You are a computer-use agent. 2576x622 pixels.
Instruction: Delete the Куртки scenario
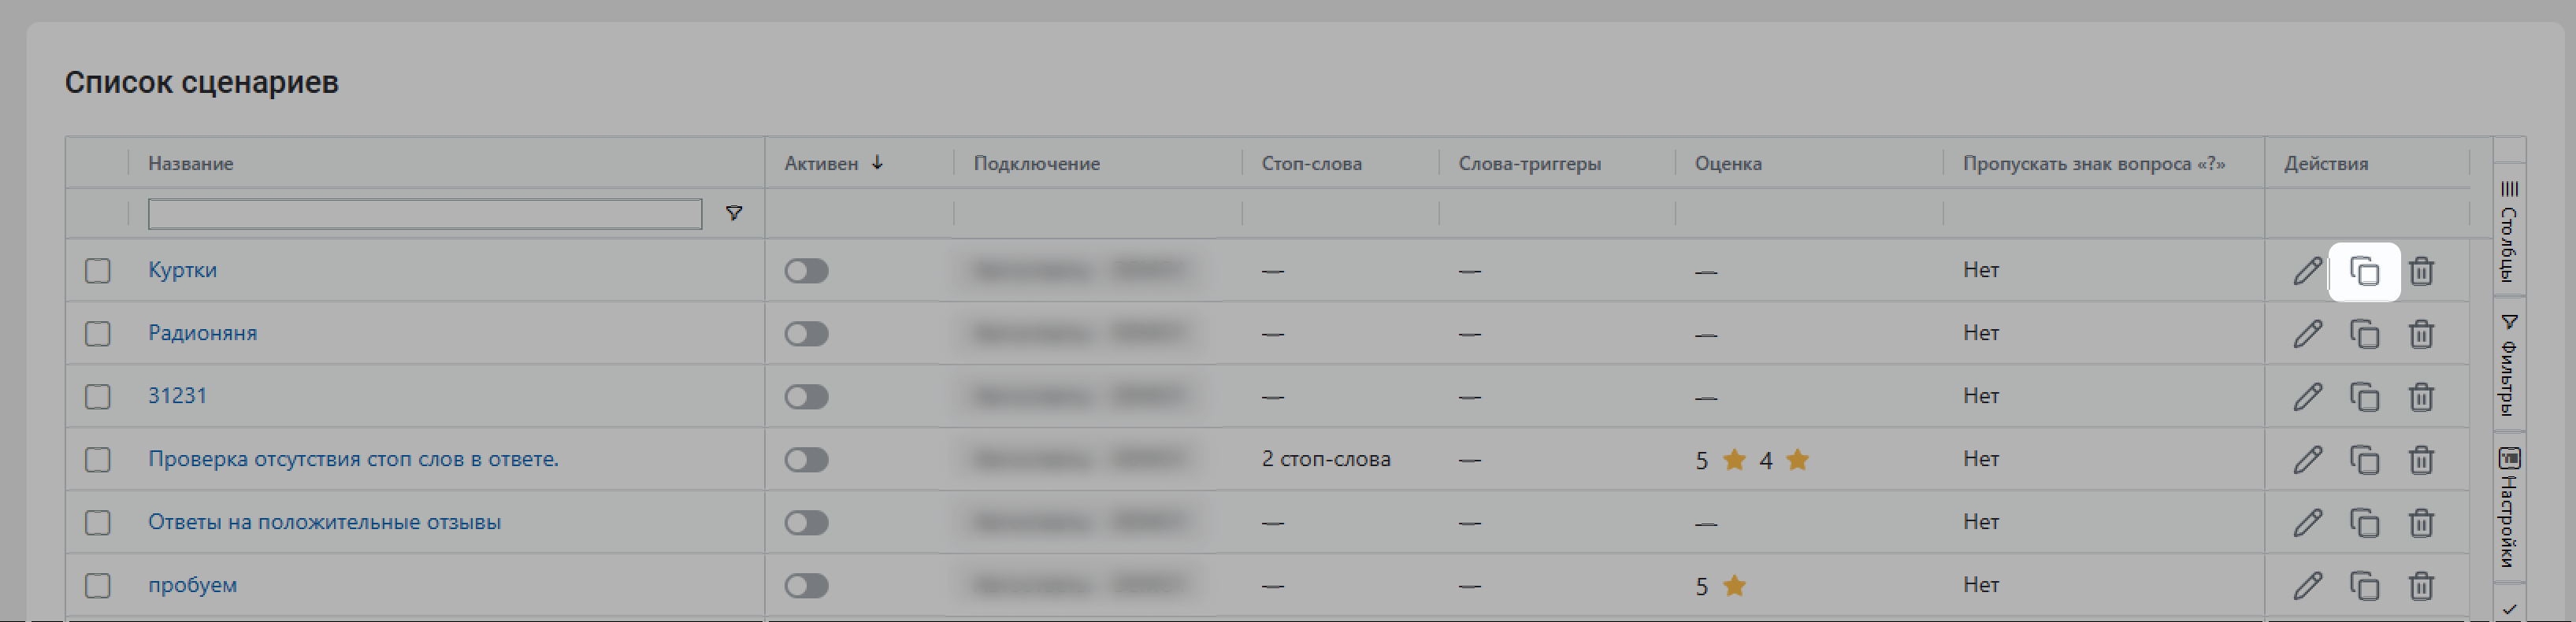(x=2421, y=271)
